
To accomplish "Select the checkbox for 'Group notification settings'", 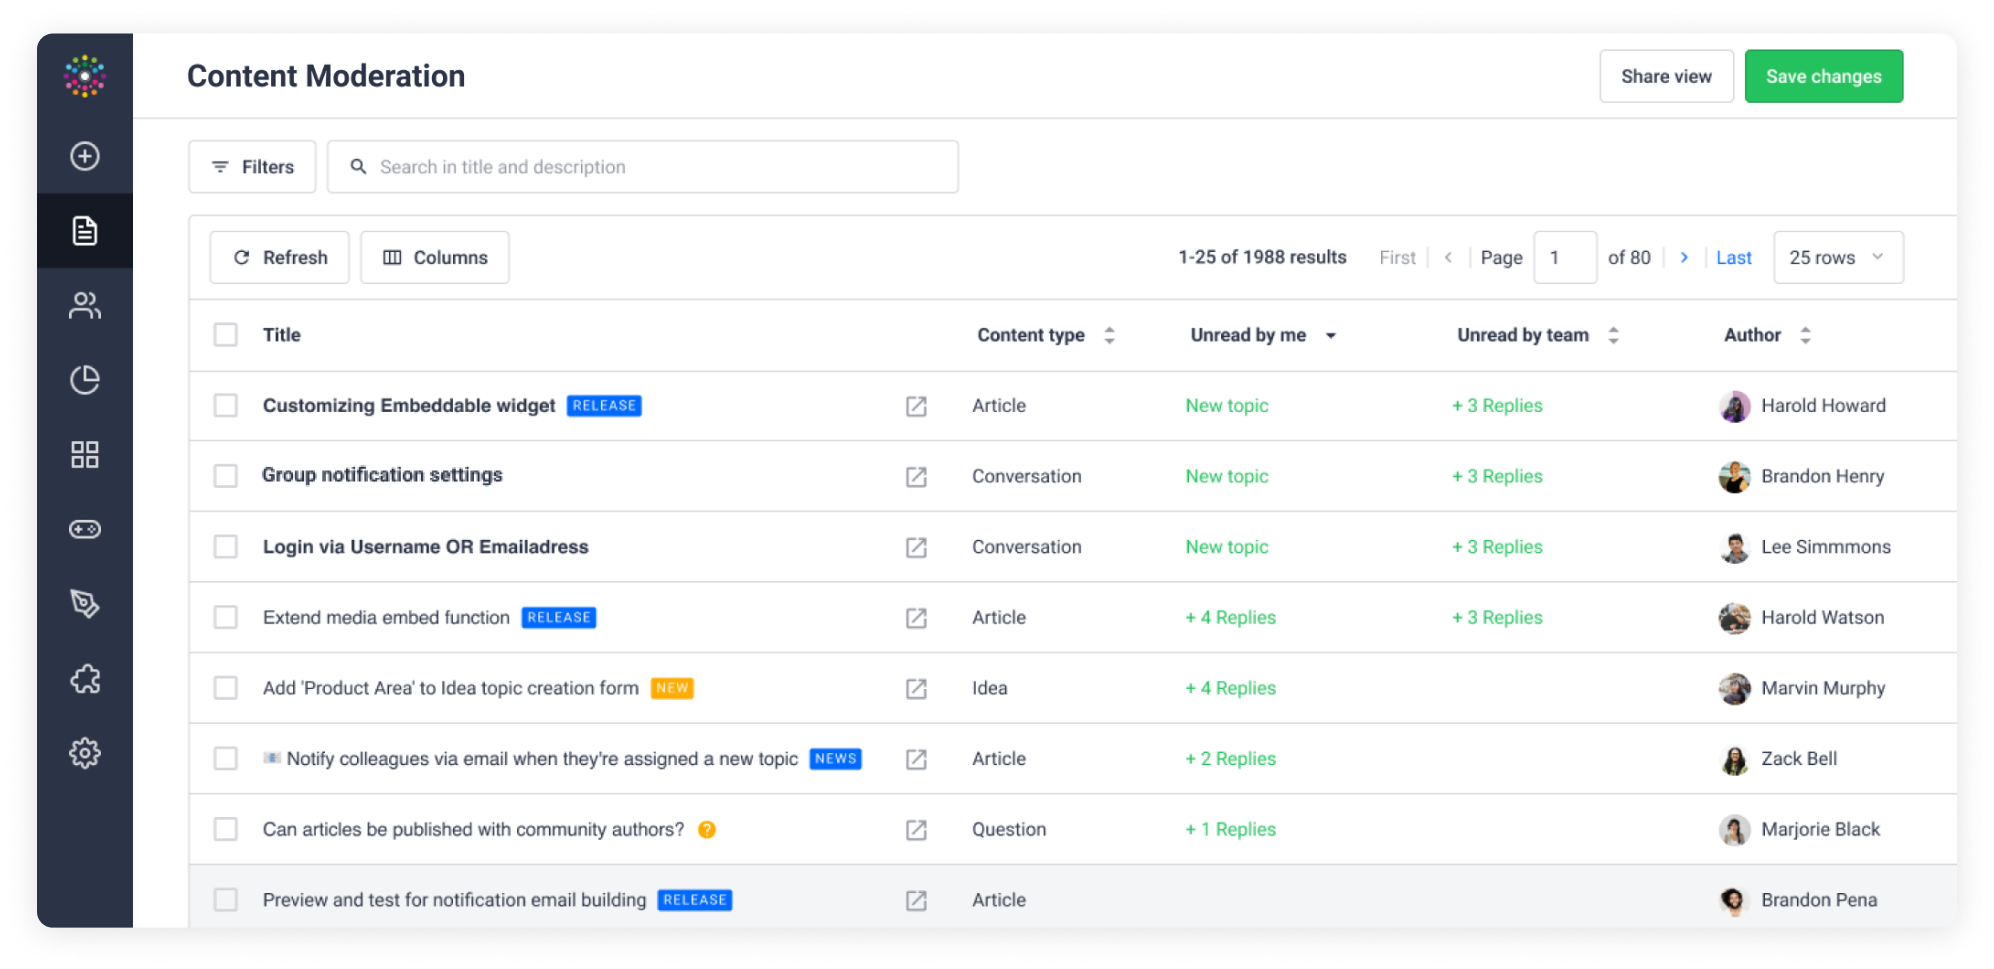I will coord(226,476).
